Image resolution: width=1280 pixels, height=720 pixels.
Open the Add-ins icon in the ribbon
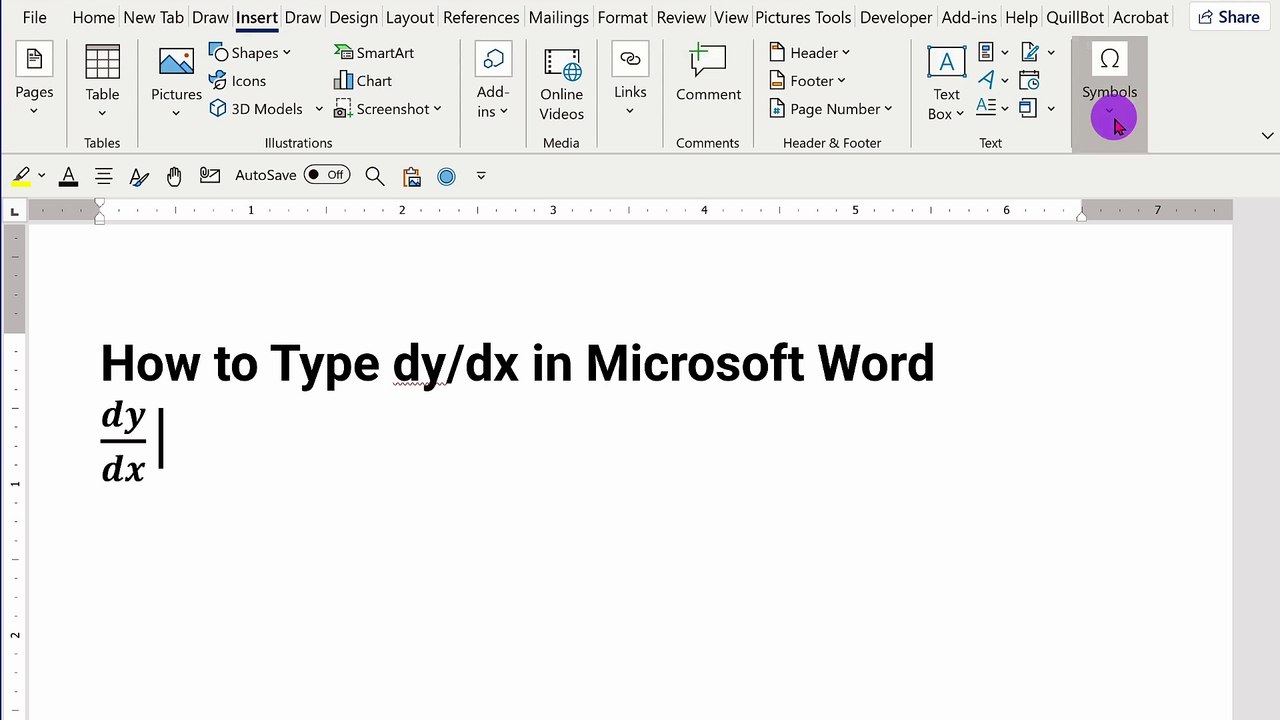point(493,61)
